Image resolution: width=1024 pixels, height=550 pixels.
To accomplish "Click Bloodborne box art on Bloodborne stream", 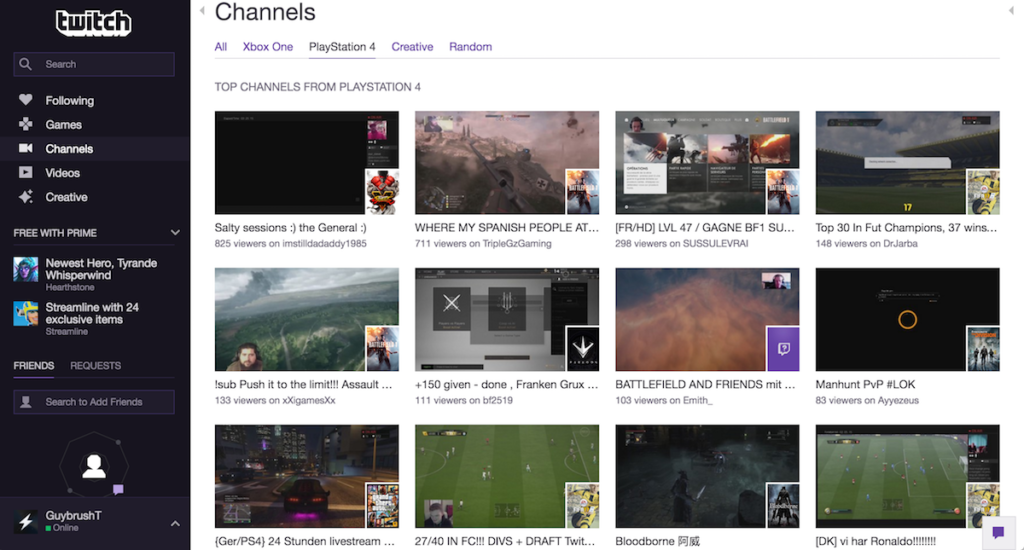I will (x=782, y=505).
